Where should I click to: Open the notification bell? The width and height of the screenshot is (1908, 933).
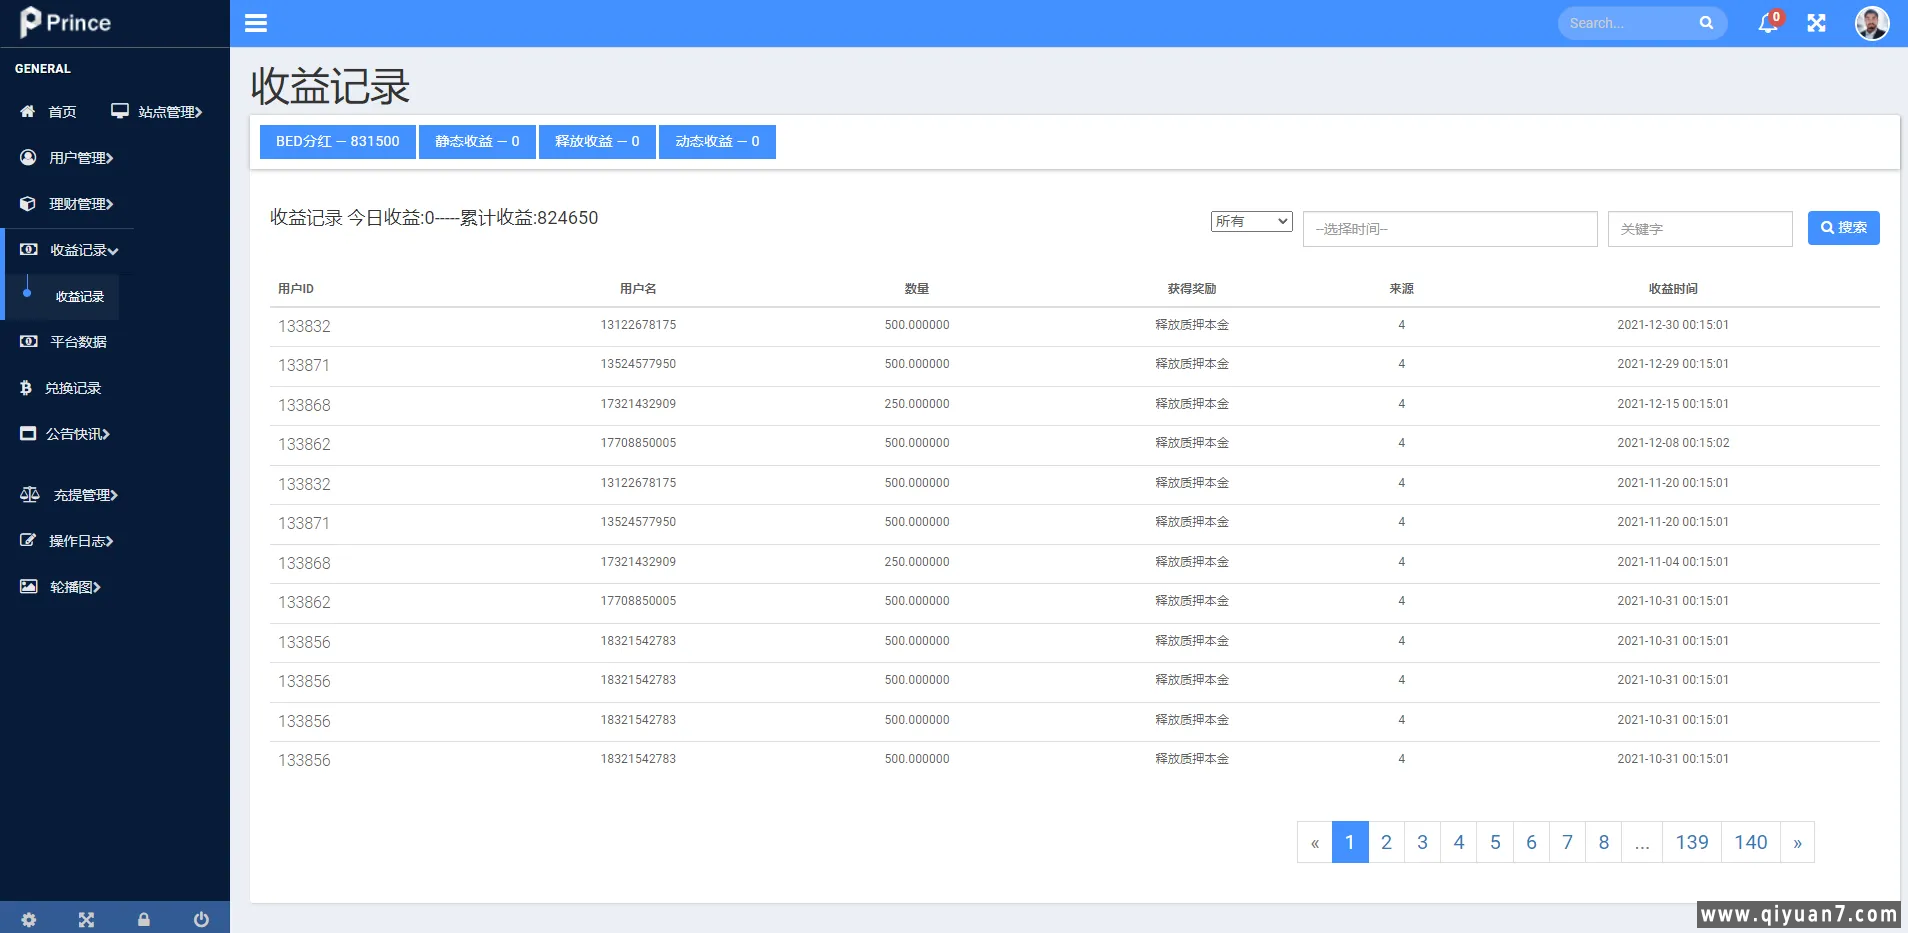click(x=1768, y=23)
